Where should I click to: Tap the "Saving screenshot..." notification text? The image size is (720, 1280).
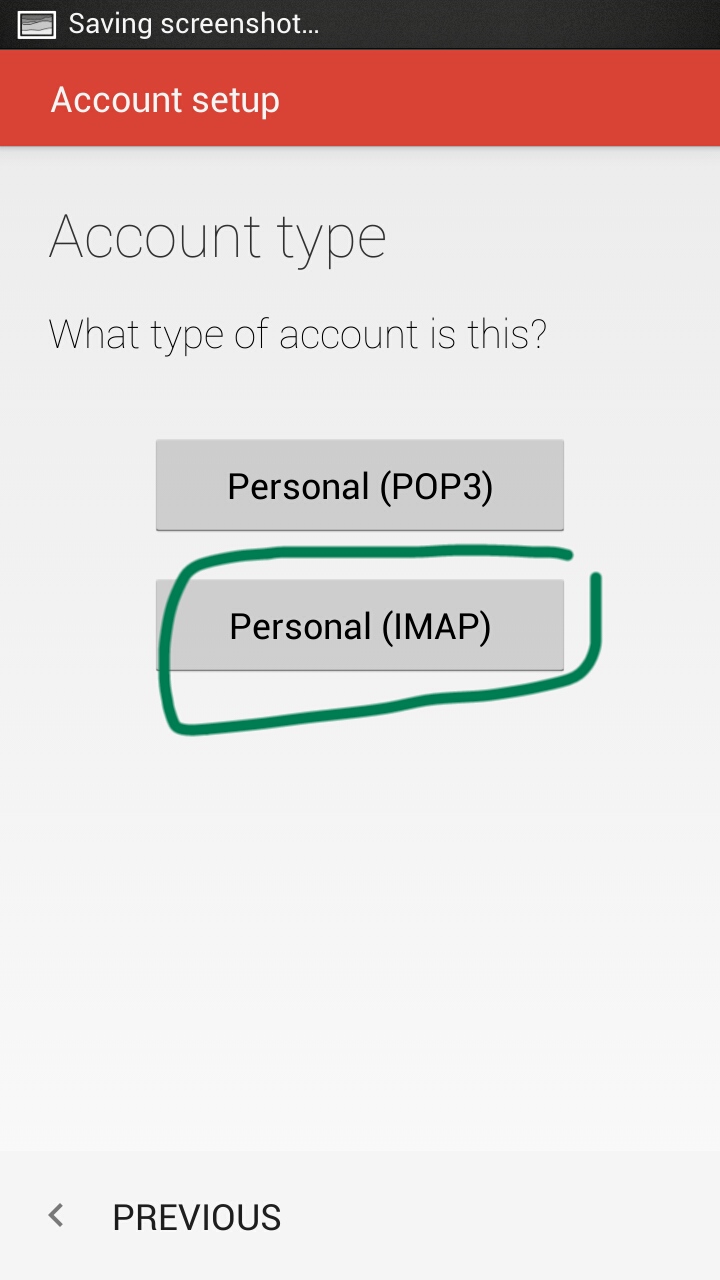point(194,24)
